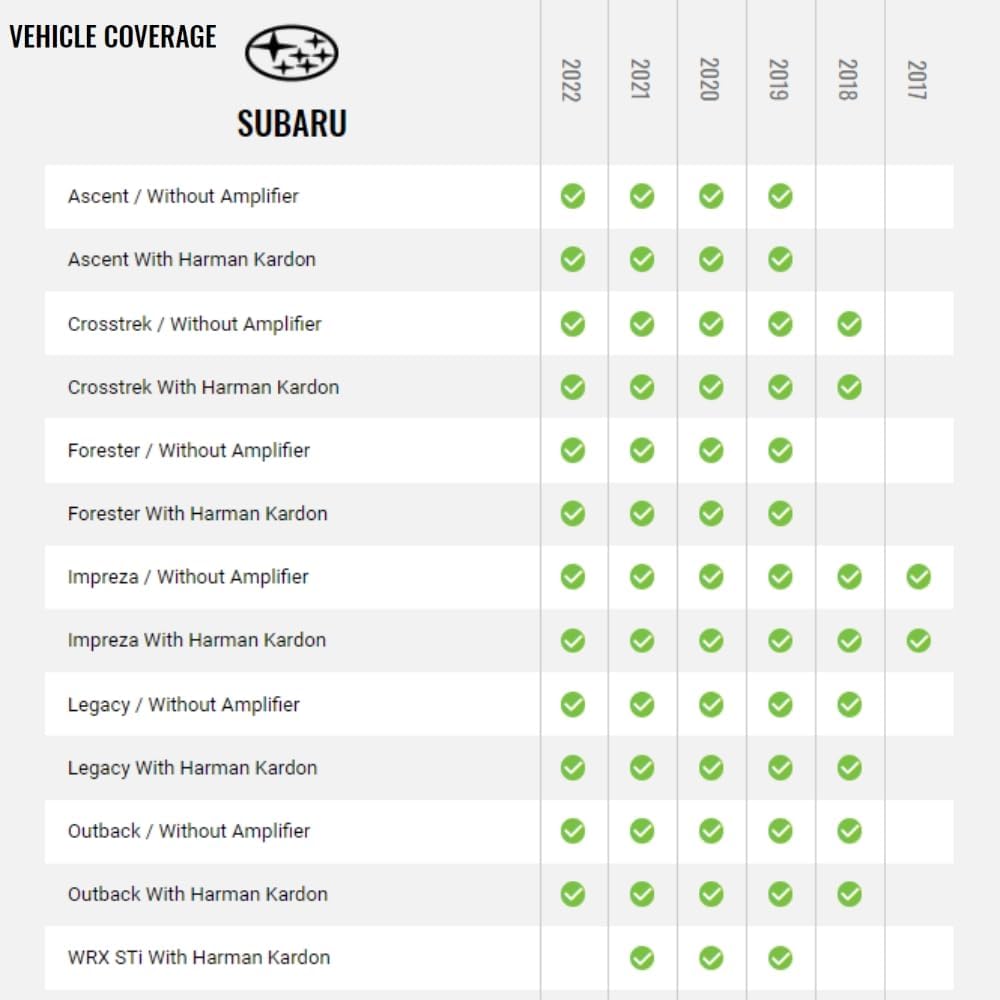The height and width of the screenshot is (1000, 1000).
Task: Click the Forester / Without Amplifier row label
Action: 189,450
